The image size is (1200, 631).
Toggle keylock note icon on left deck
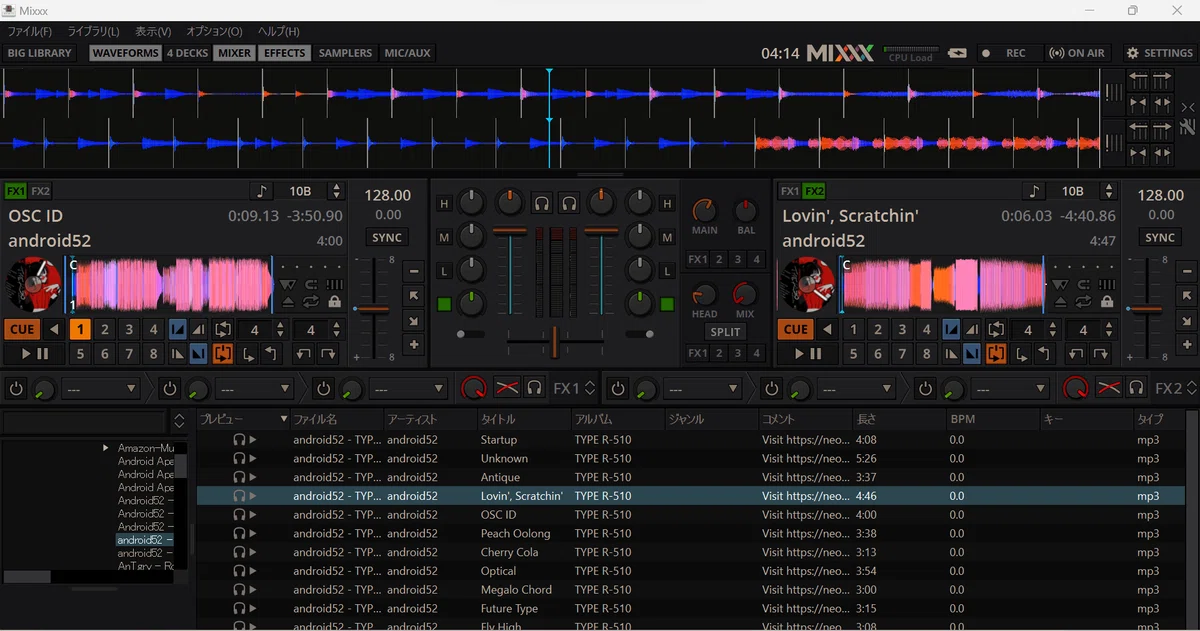[x=262, y=191]
